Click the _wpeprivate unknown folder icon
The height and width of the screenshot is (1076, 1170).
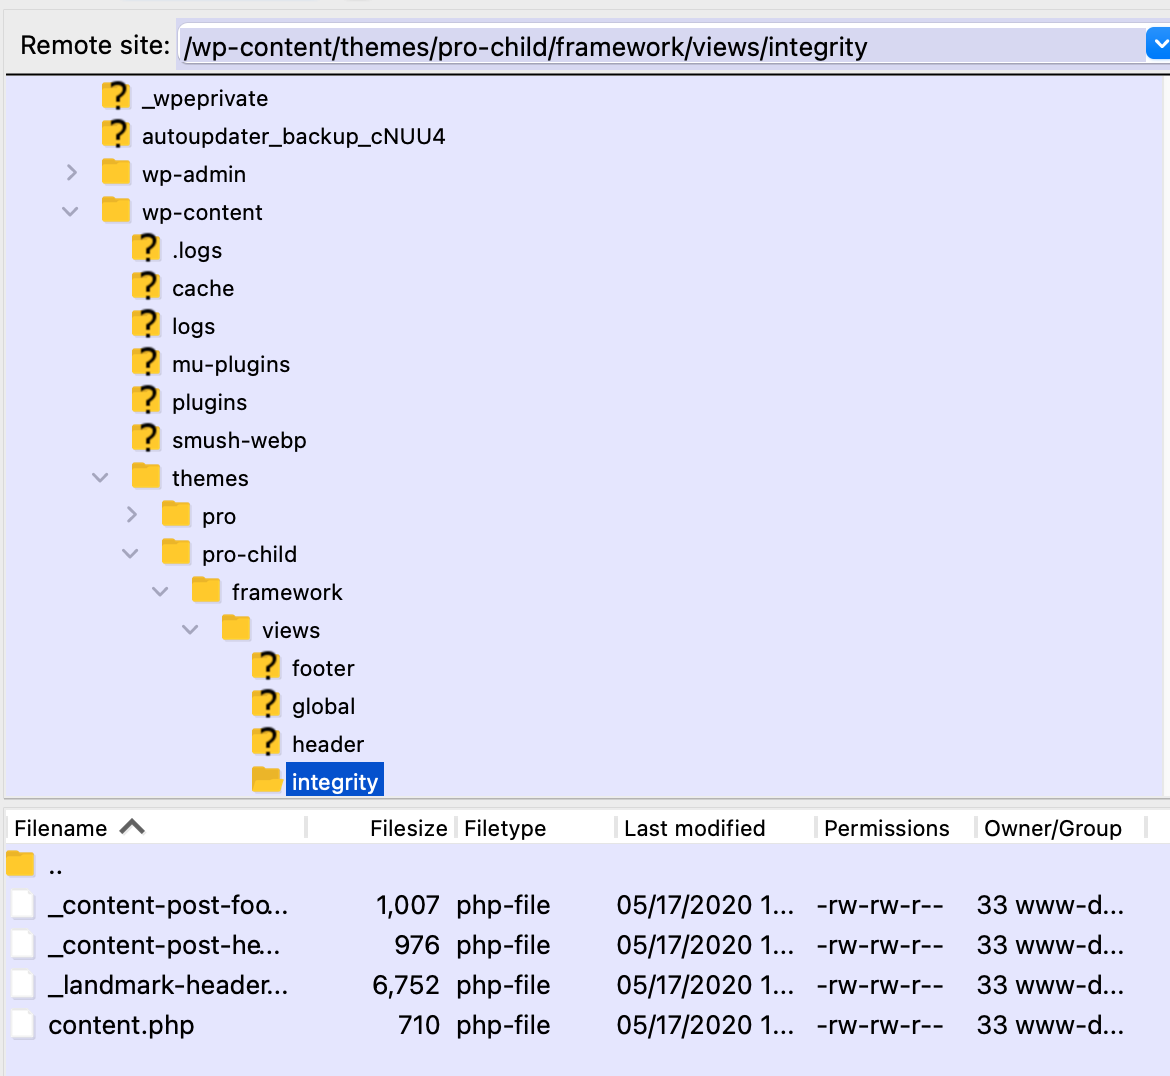click(116, 97)
